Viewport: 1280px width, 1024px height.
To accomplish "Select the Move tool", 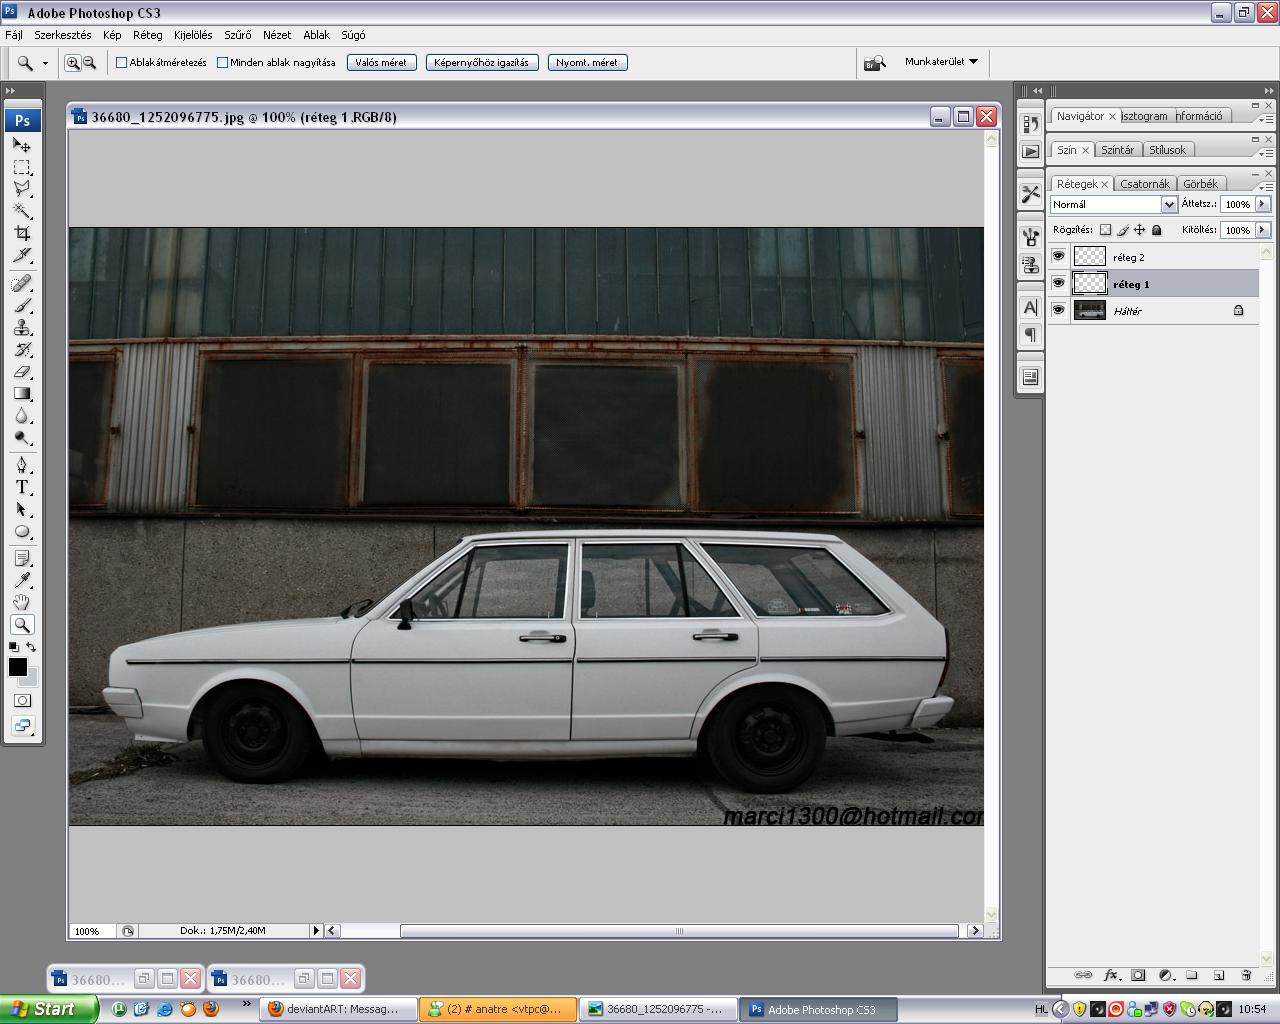I will pos(22,145).
